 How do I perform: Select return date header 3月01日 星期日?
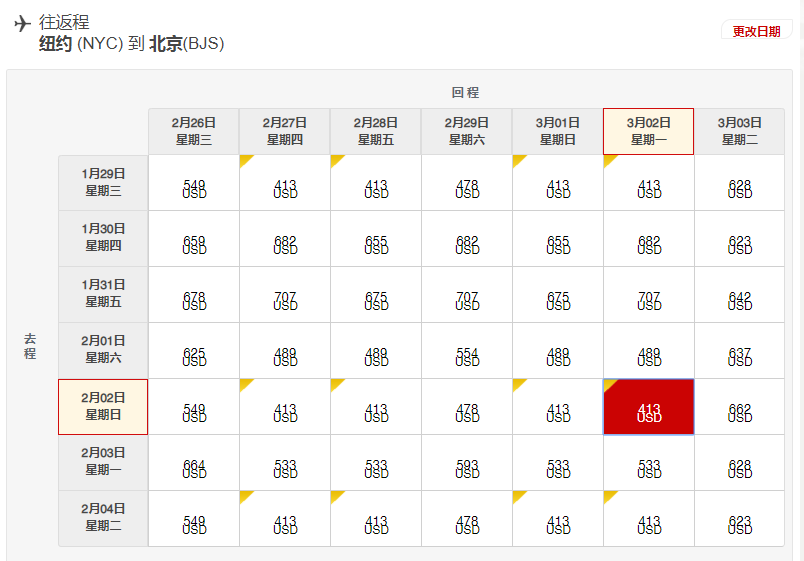(558, 131)
